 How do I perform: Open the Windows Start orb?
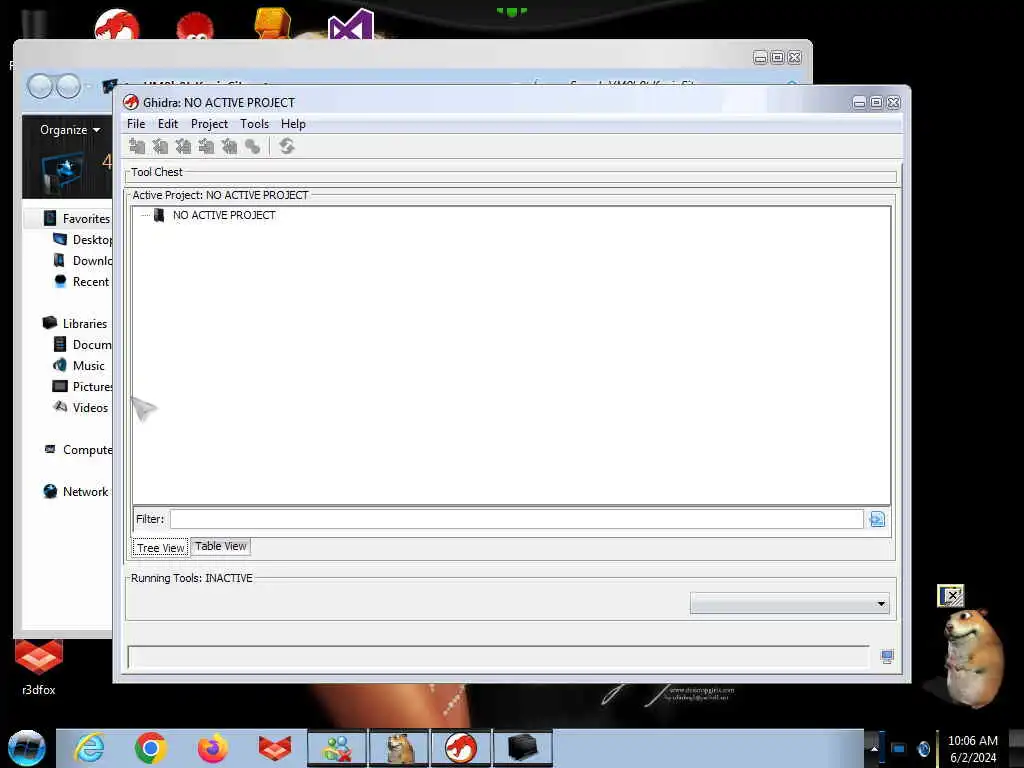point(27,748)
